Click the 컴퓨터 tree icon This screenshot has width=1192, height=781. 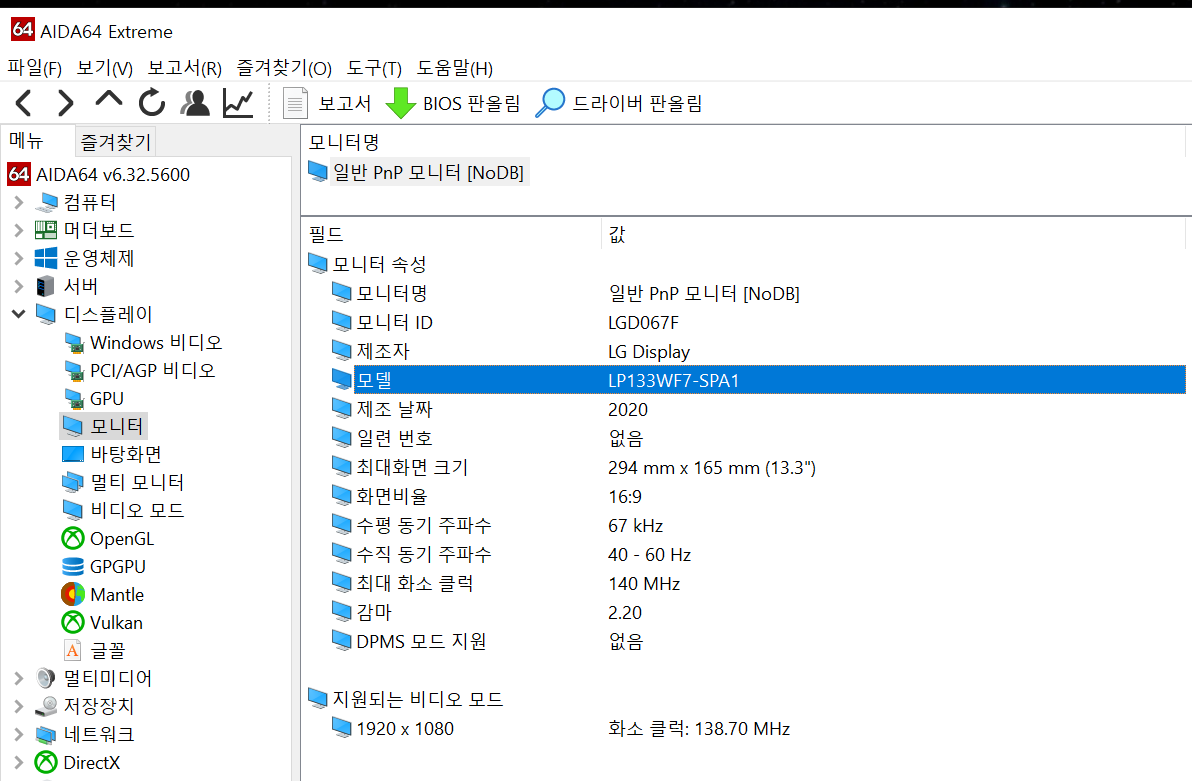tap(46, 202)
